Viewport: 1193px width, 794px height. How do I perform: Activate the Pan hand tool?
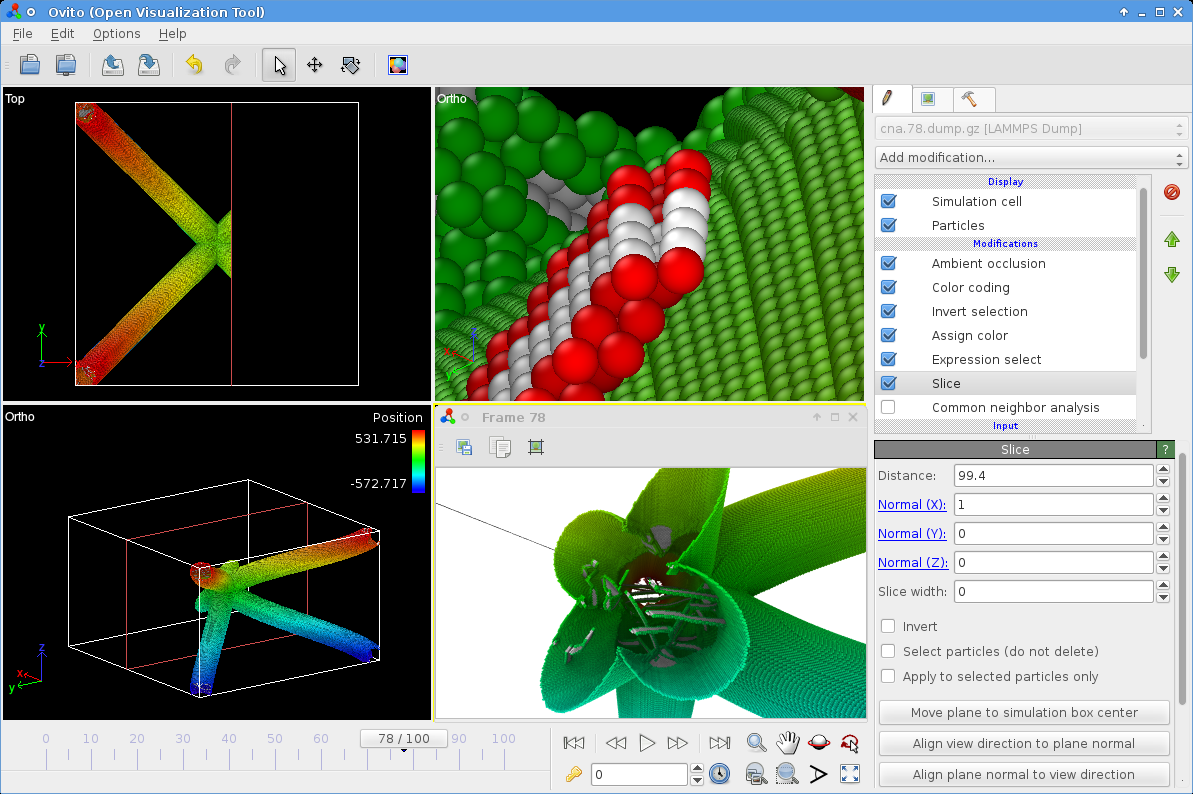(788, 742)
